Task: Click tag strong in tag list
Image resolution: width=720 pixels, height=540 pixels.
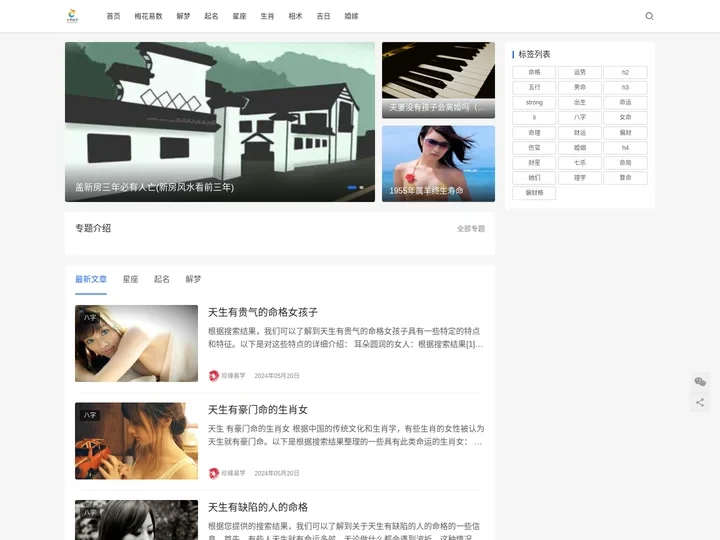Action: tap(534, 102)
